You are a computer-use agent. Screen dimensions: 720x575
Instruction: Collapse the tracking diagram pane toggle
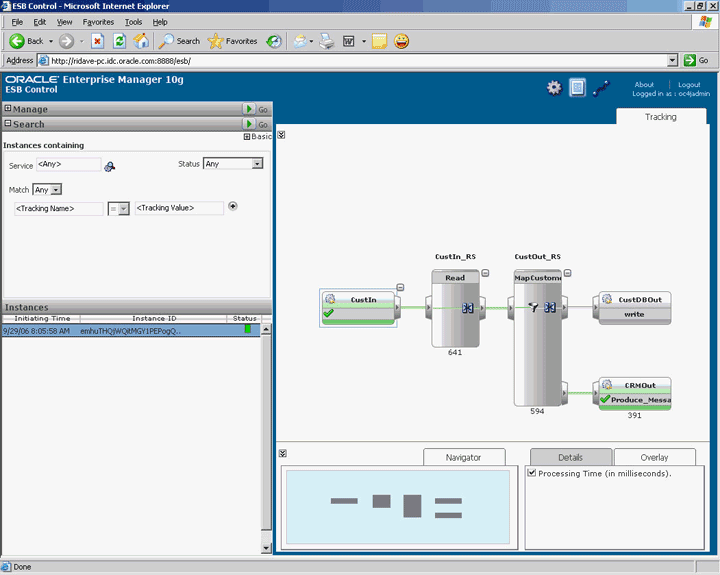tap(281, 135)
